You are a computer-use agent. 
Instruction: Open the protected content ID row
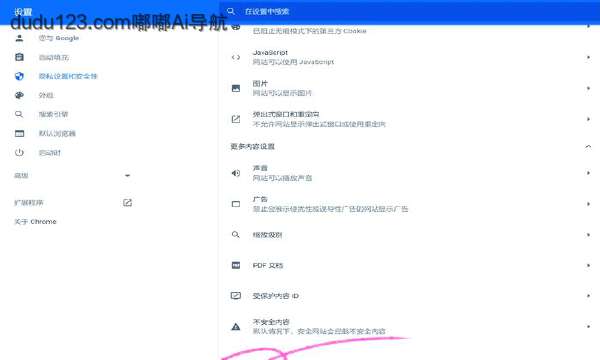click(x=409, y=296)
